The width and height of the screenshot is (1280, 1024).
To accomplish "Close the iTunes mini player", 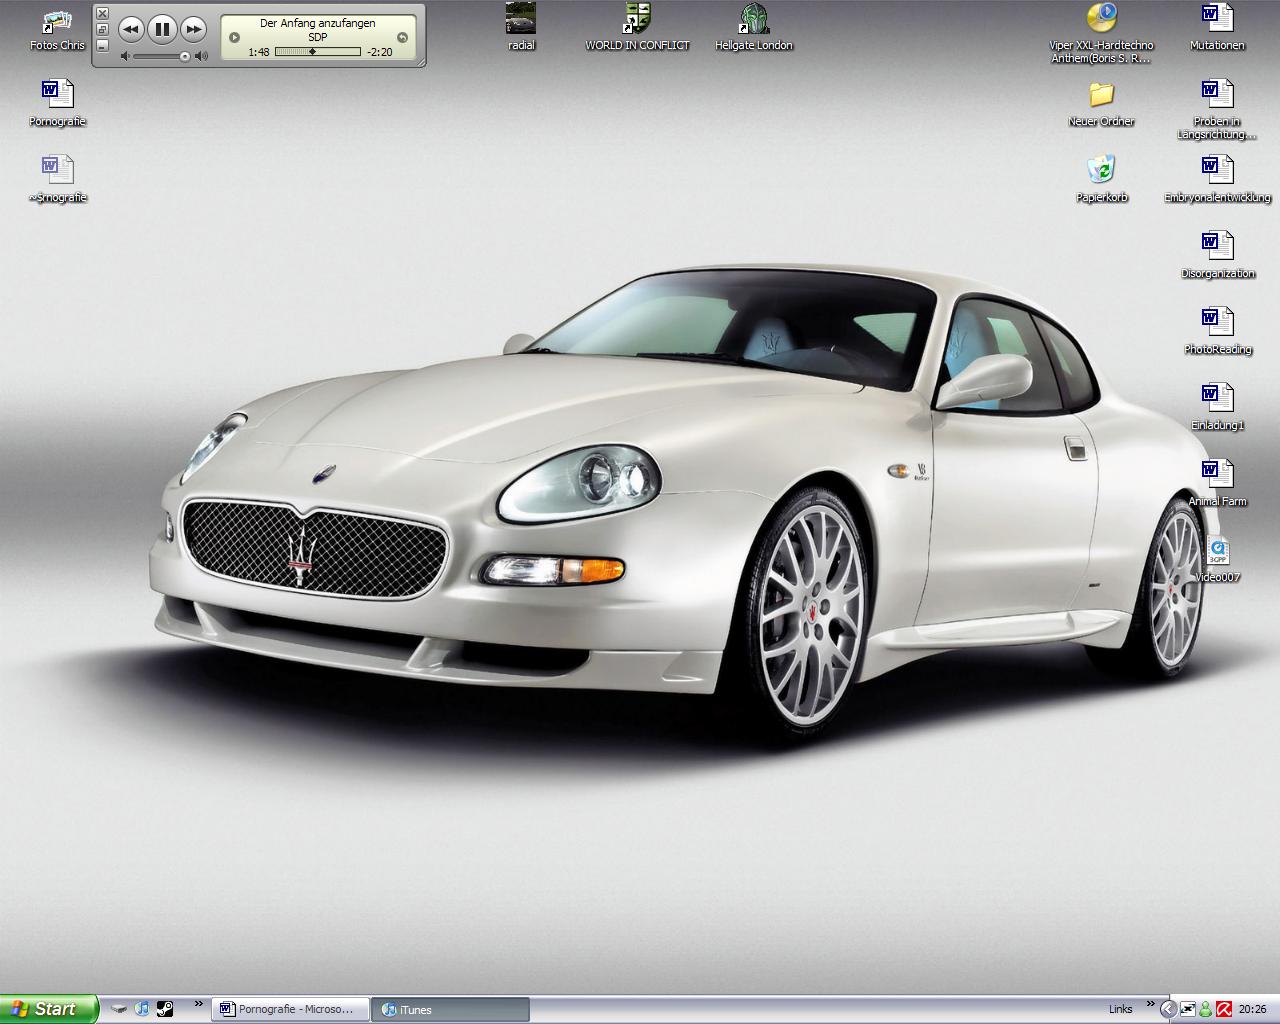I will pos(102,14).
